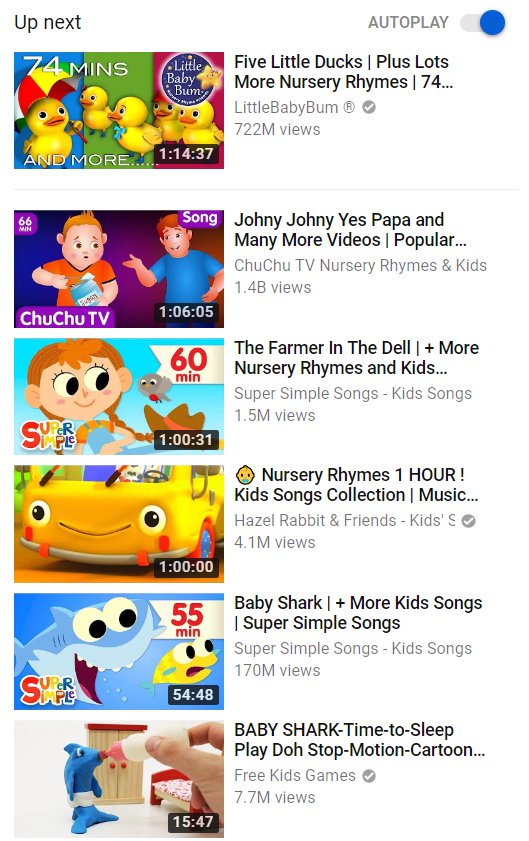Viewport: 529px width, 841px height.
Task: Click the baby emoji in Nursery Rhymes title
Action: 245,475
